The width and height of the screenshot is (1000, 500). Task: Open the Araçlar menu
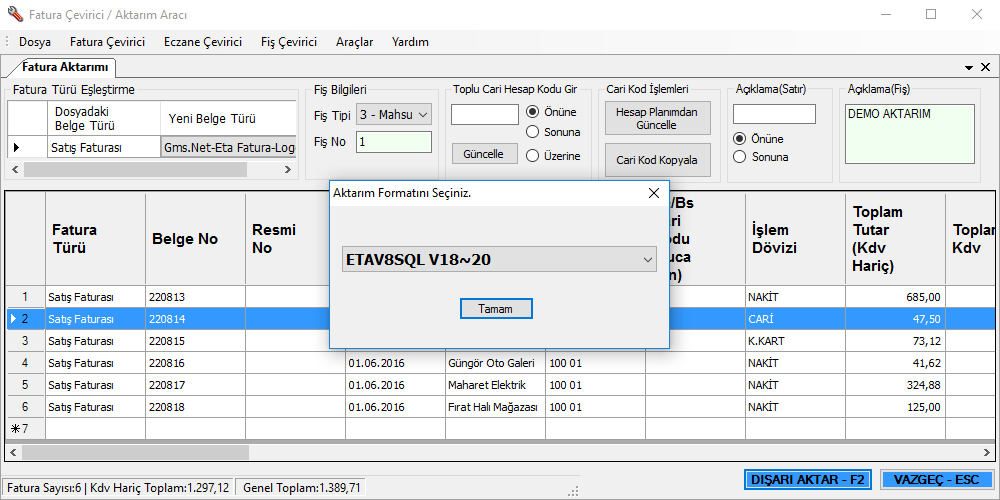coord(354,42)
